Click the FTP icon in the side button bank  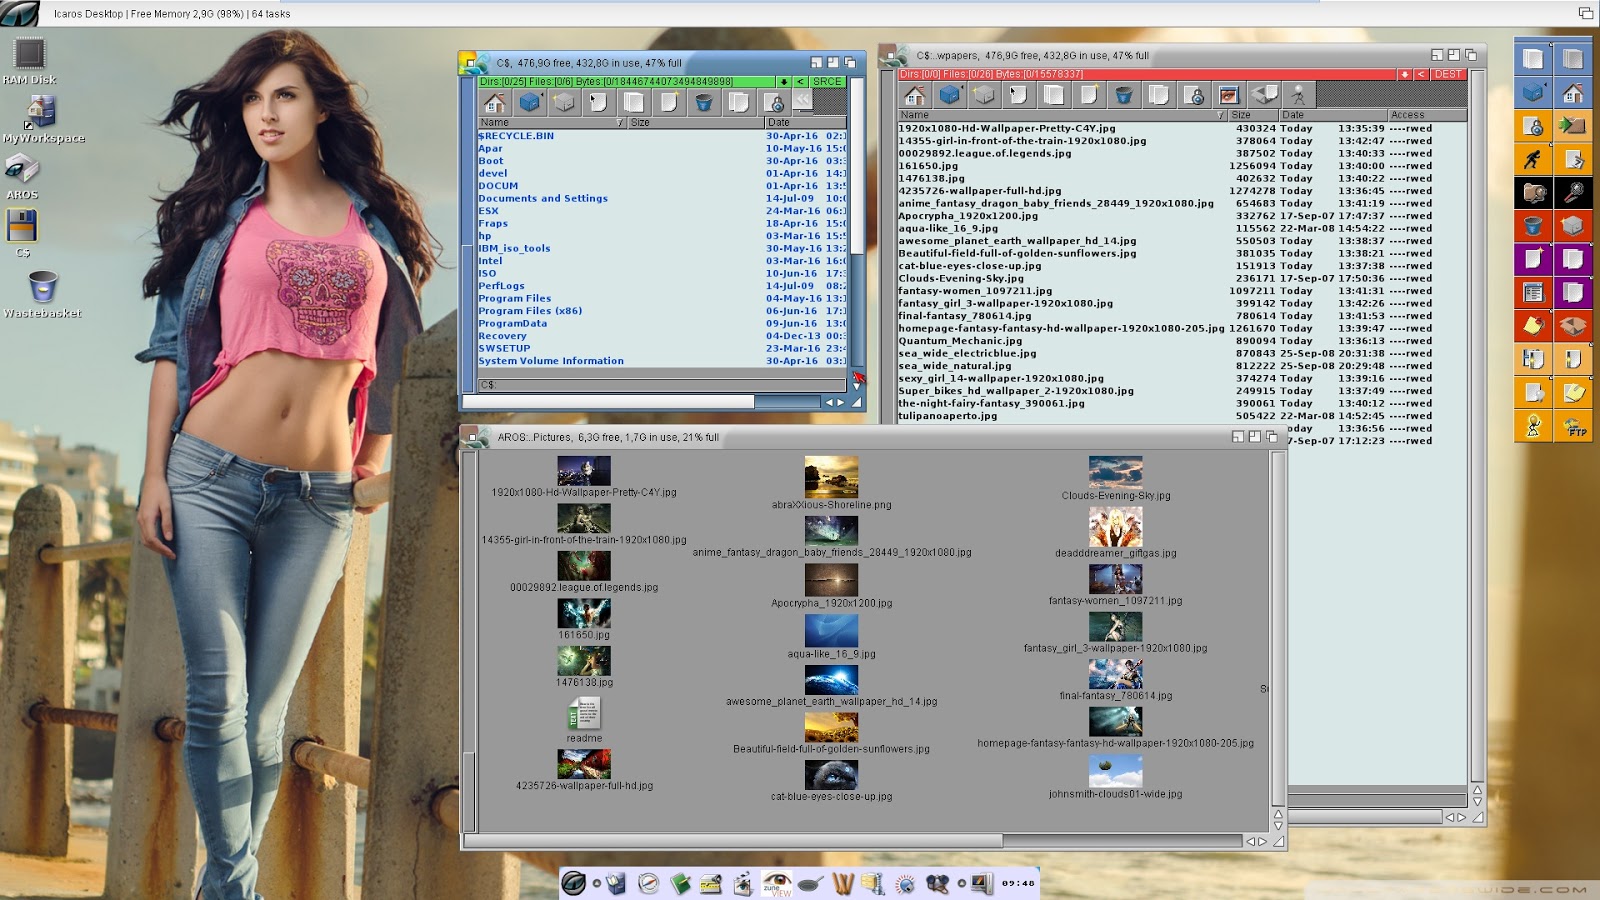[1573, 426]
